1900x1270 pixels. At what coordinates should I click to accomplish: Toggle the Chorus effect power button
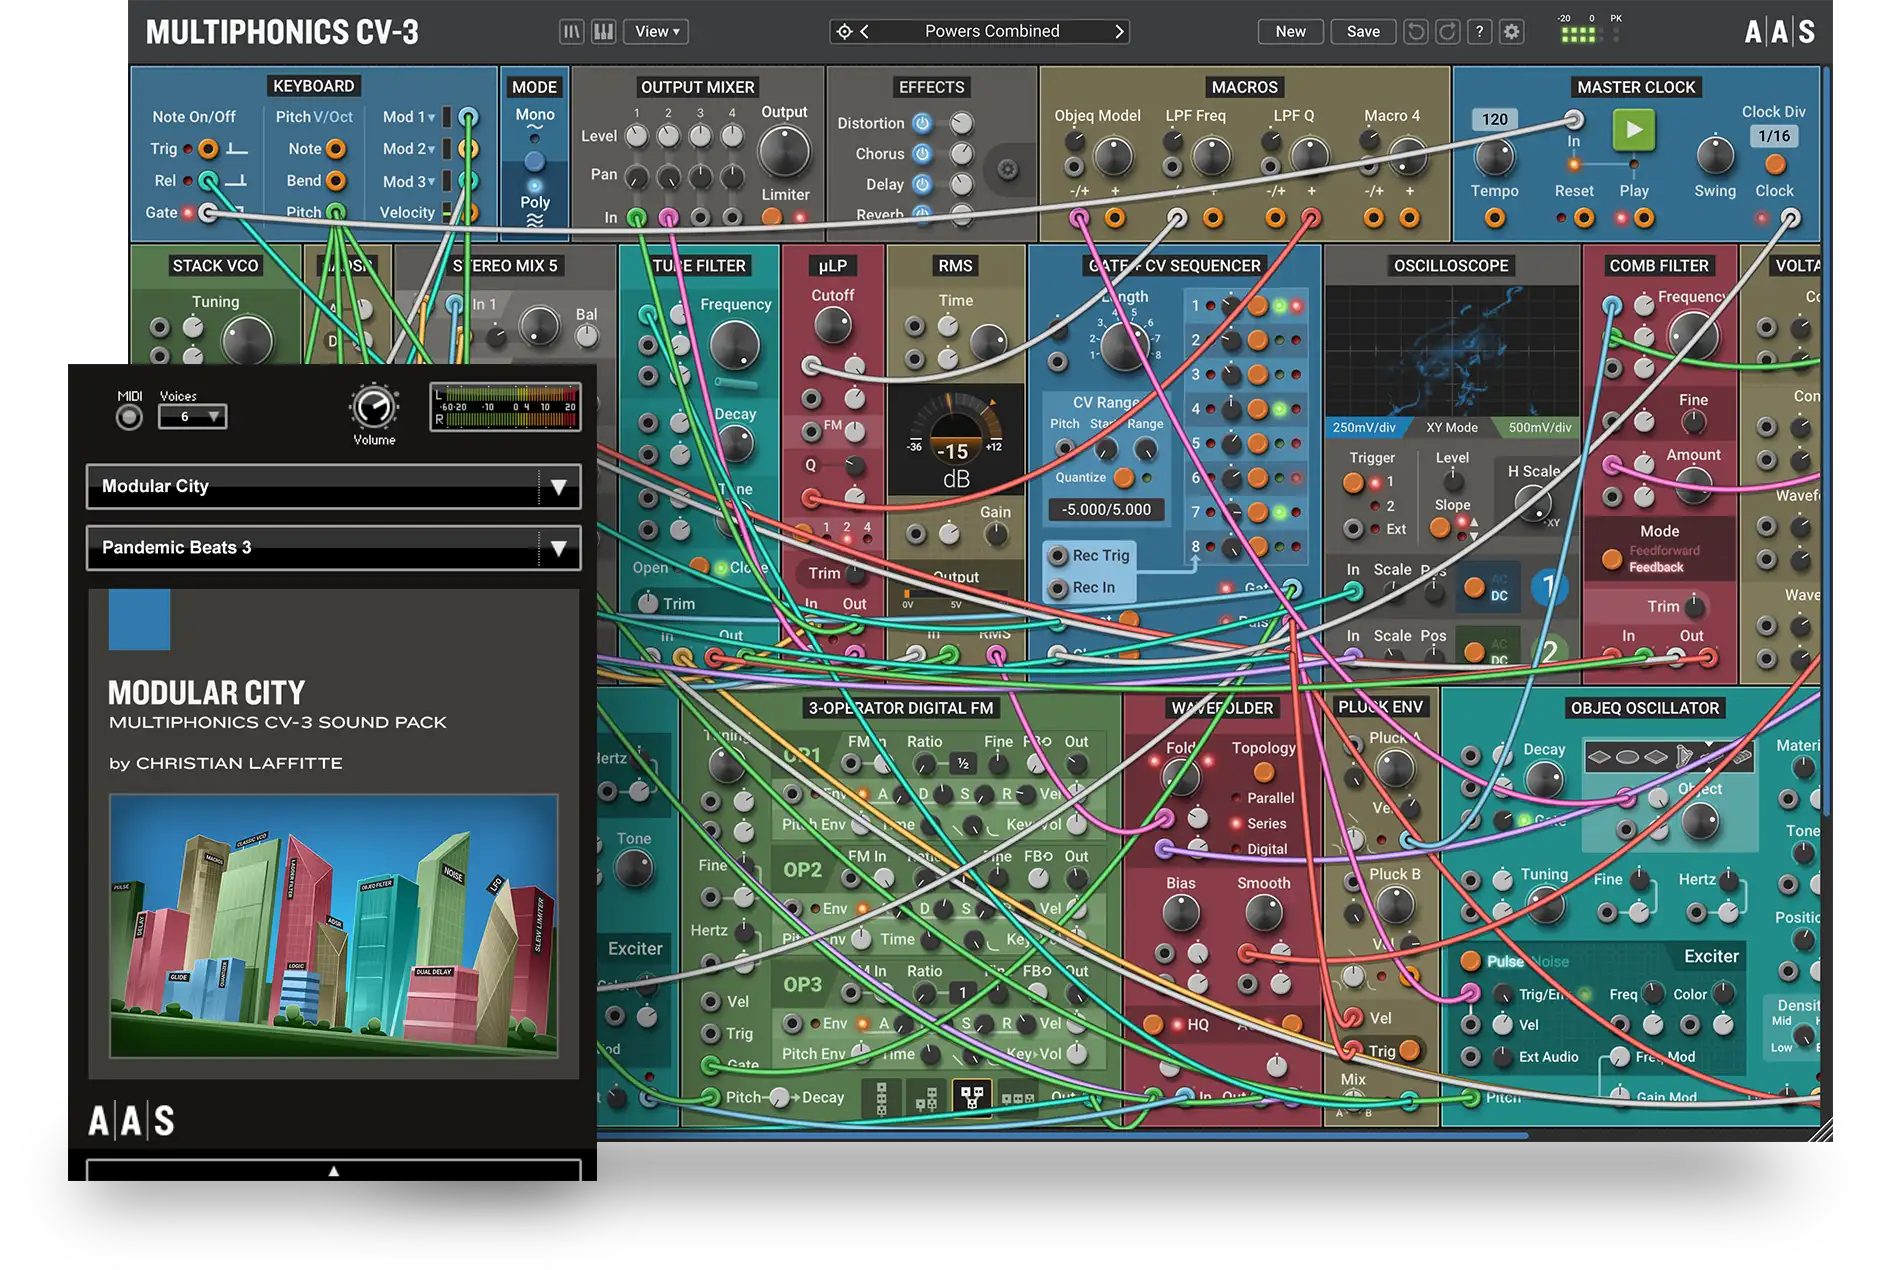[922, 154]
